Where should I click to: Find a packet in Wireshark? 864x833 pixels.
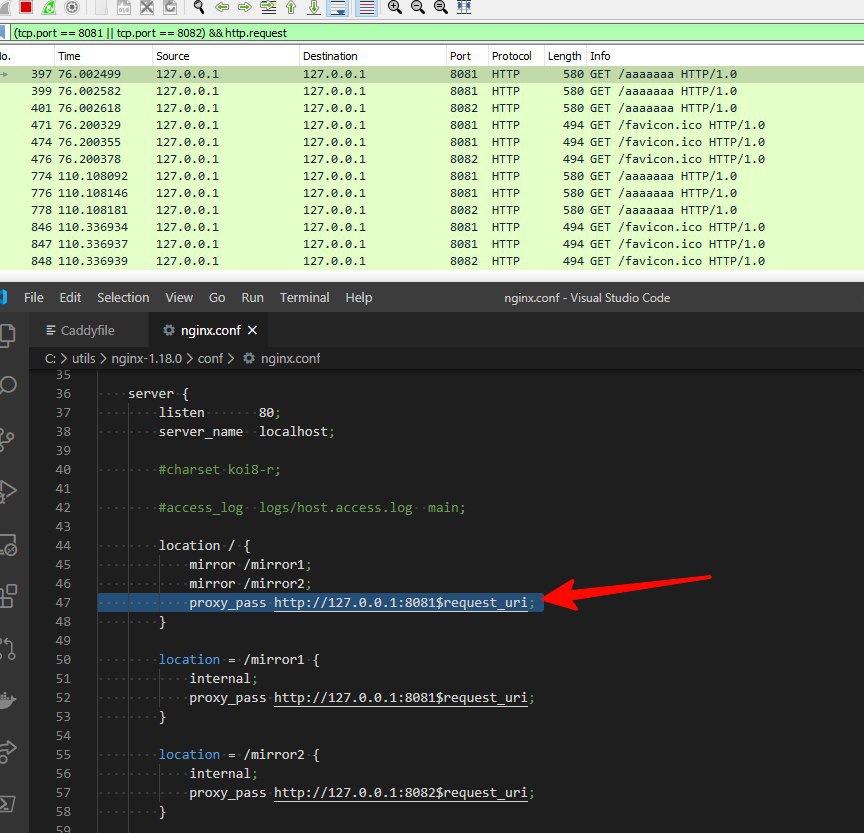coord(199,7)
